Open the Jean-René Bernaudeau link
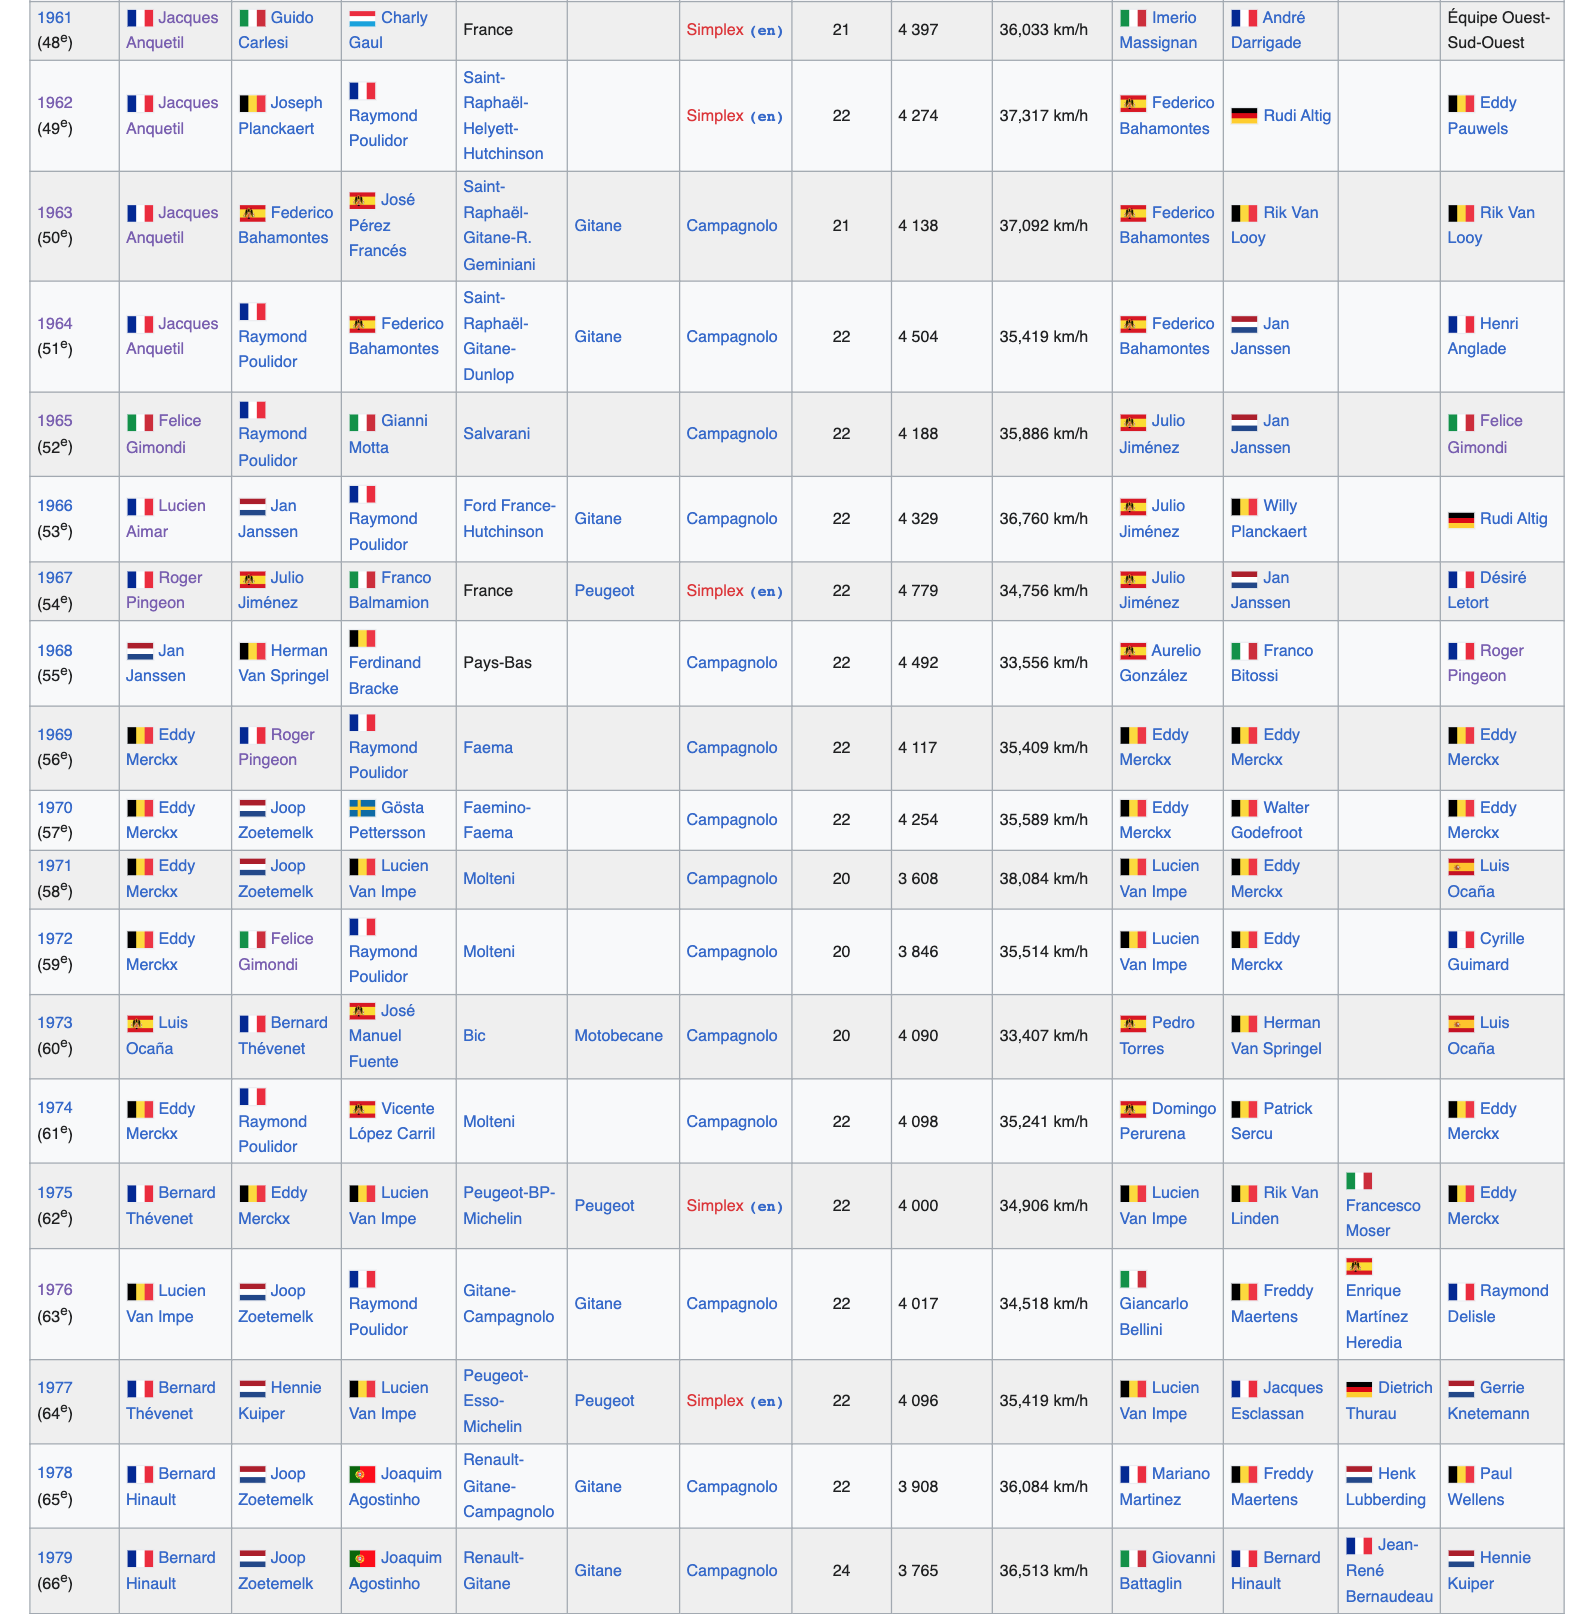The width and height of the screenshot is (1590, 1614). pos(1389,1571)
